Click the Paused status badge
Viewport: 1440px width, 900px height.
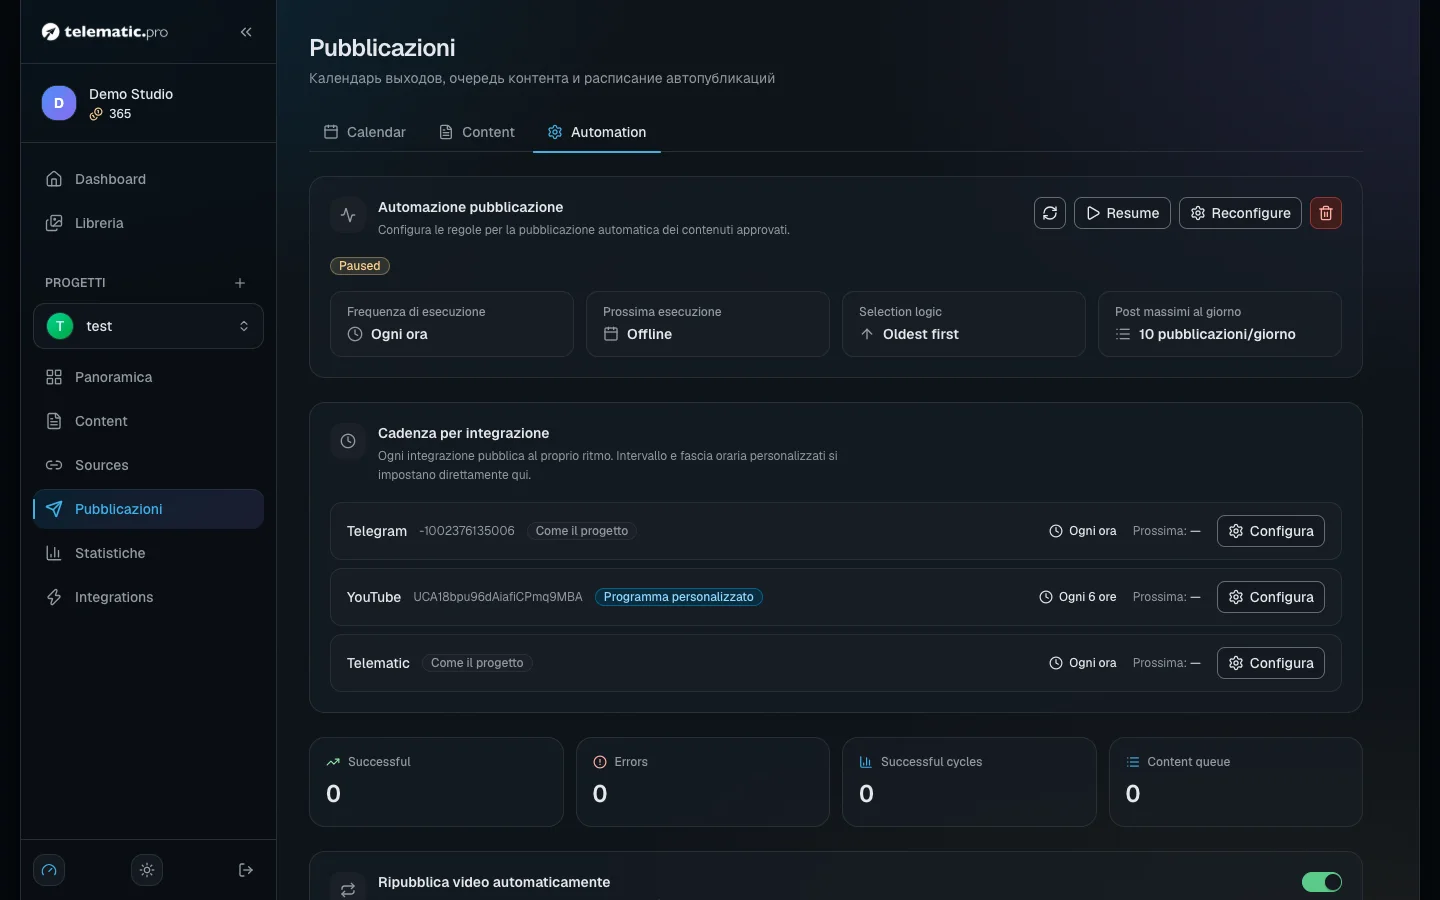pos(360,266)
